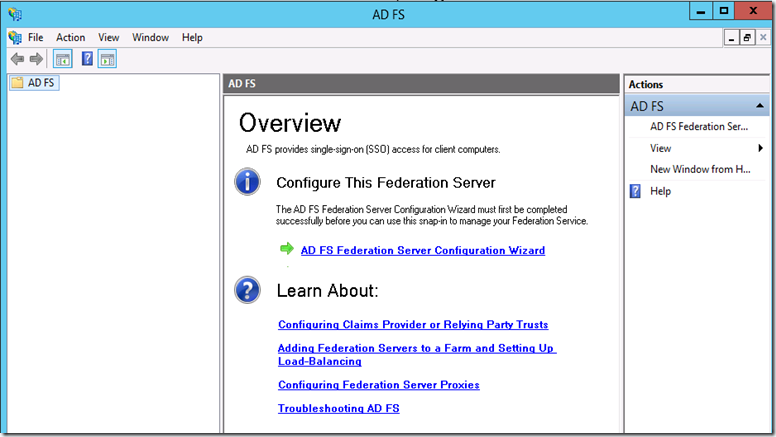The width and height of the screenshot is (776, 437).
Task: Open Troubleshooting AD FS link
Action: 339,409
